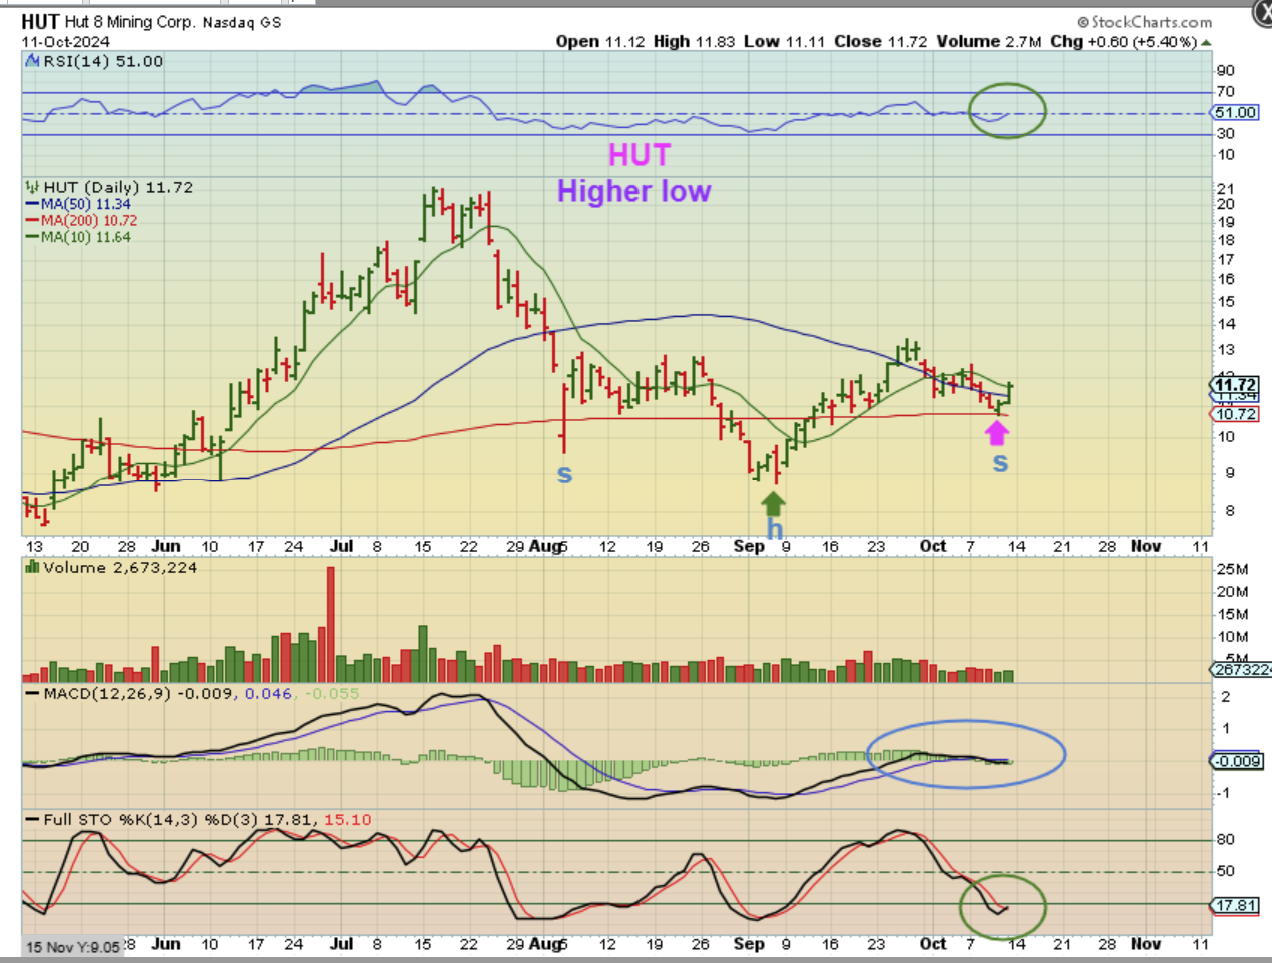Click the Volume 2.7M header value
The width and height of the screenshot is (1272, 963).
(x=990, y=41)
